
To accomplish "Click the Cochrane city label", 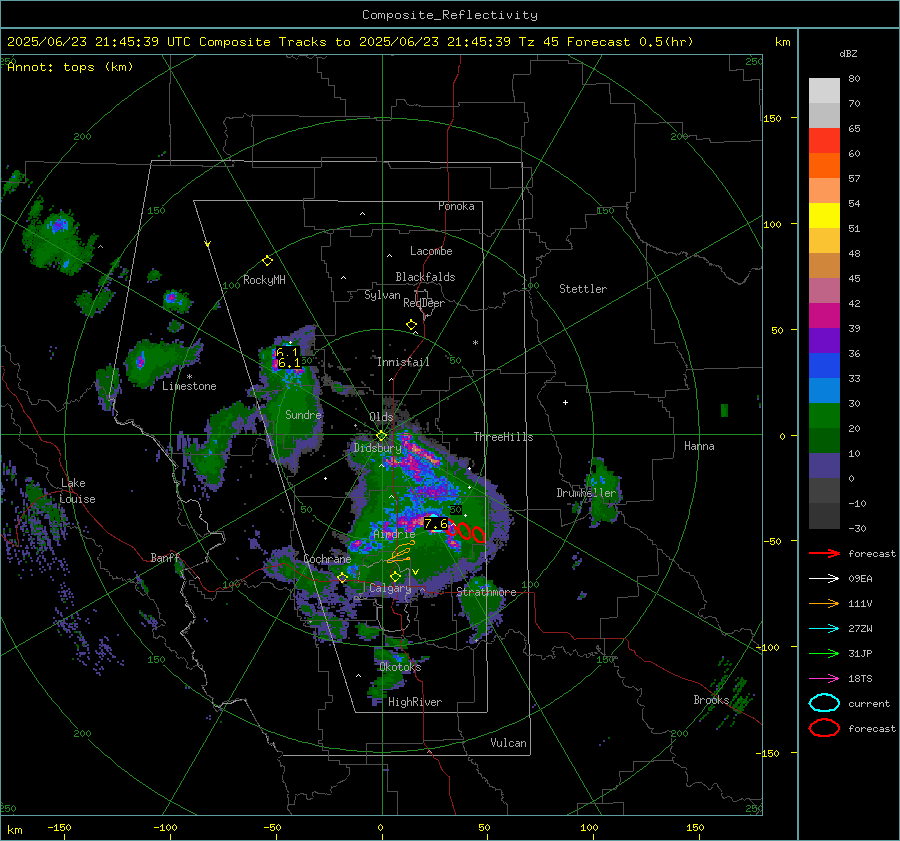I will (x=327, y=559).
